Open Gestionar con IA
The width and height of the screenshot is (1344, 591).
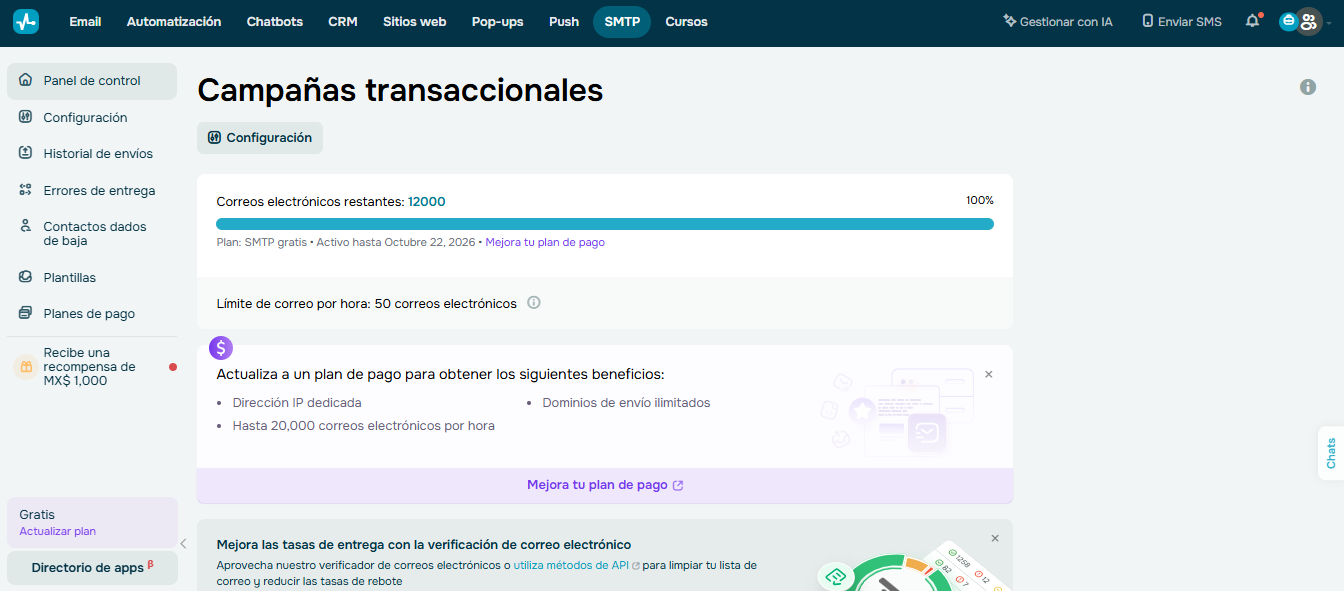[x=1058, y=21]
